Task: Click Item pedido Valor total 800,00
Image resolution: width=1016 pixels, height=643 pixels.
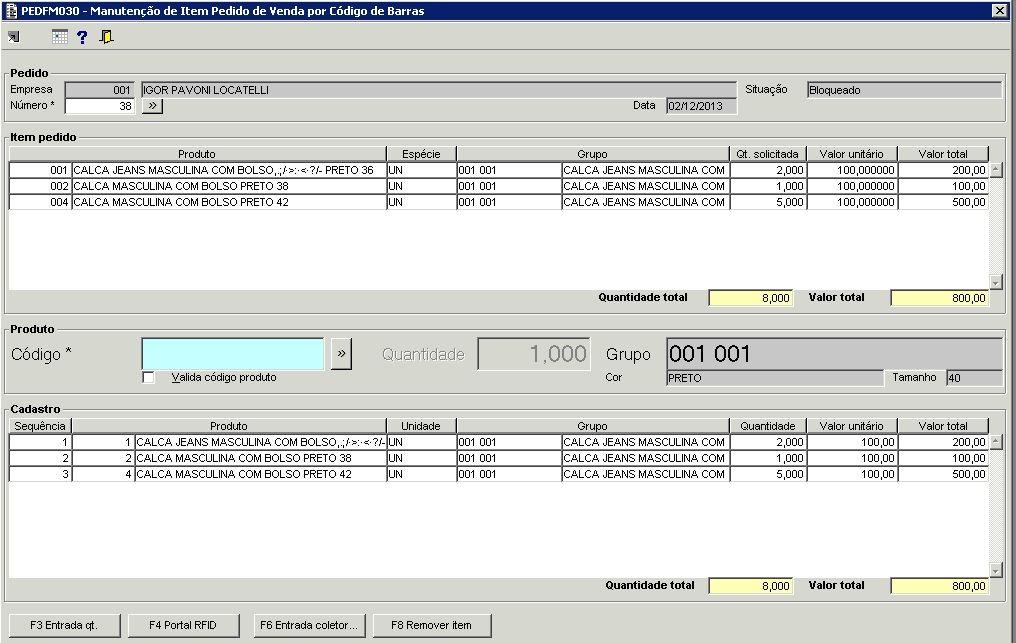Action: tap(940, 298)
